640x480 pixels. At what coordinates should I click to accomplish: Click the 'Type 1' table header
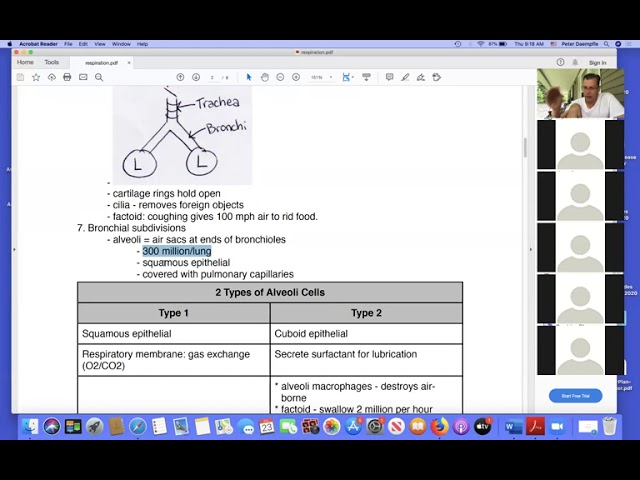pyautogui.click(x=173, y=313)
